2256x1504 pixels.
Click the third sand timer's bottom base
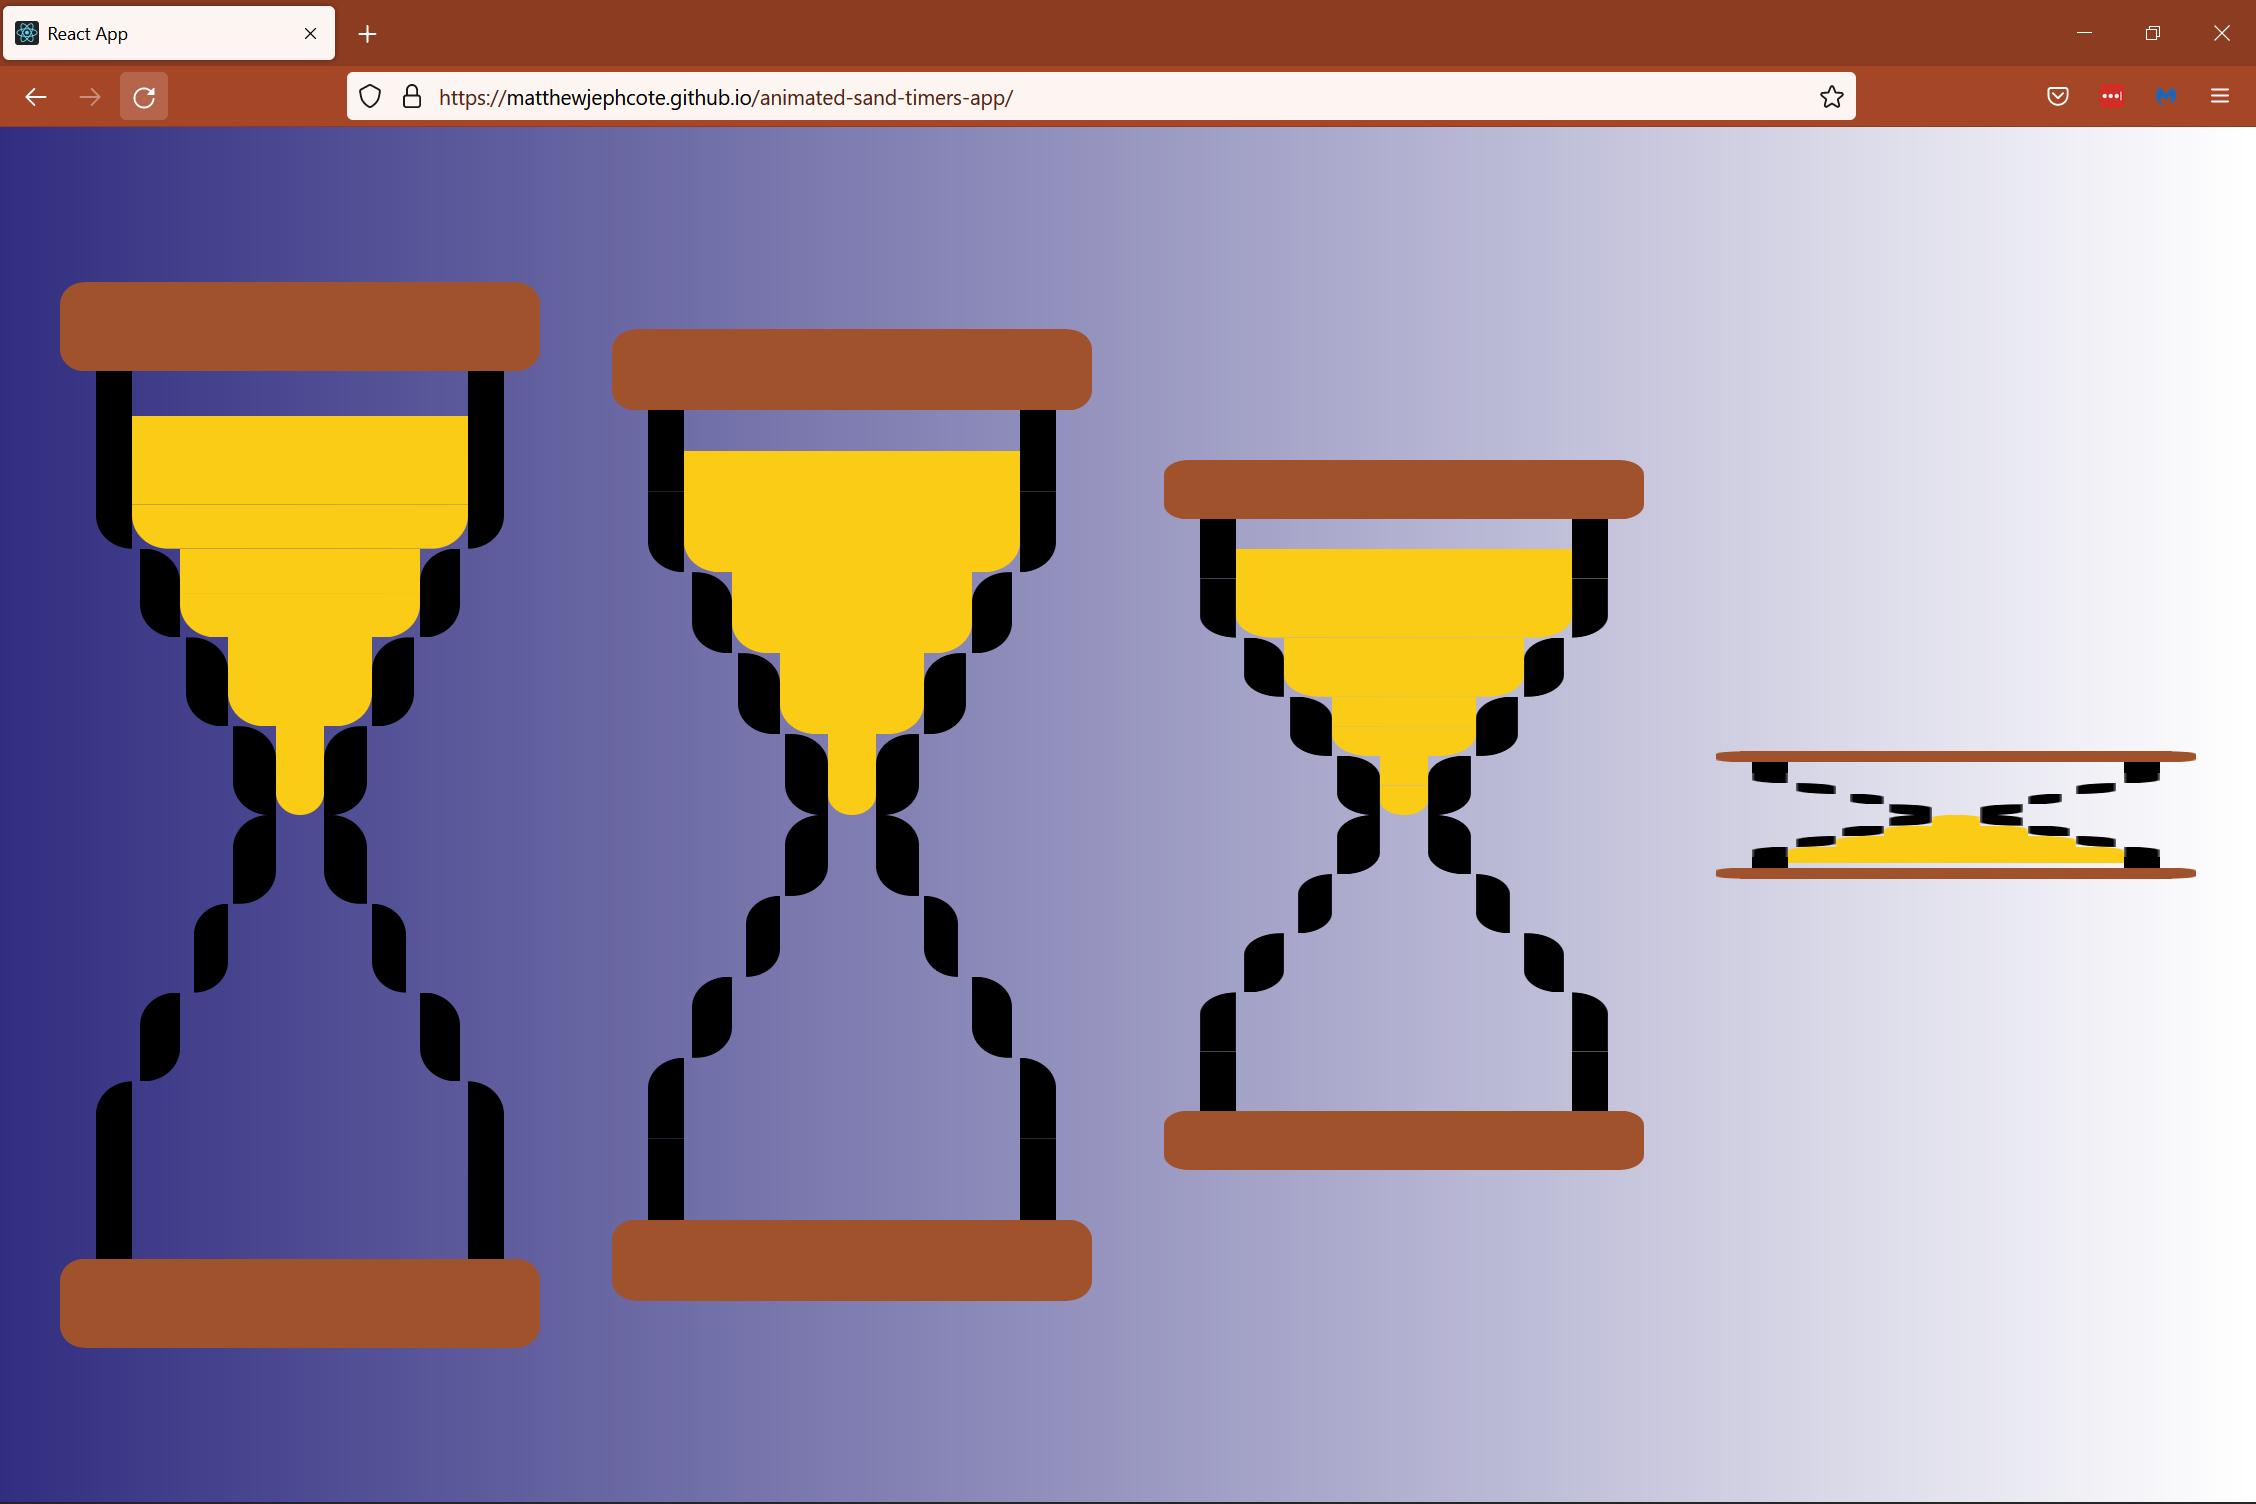point(1403,1140)
